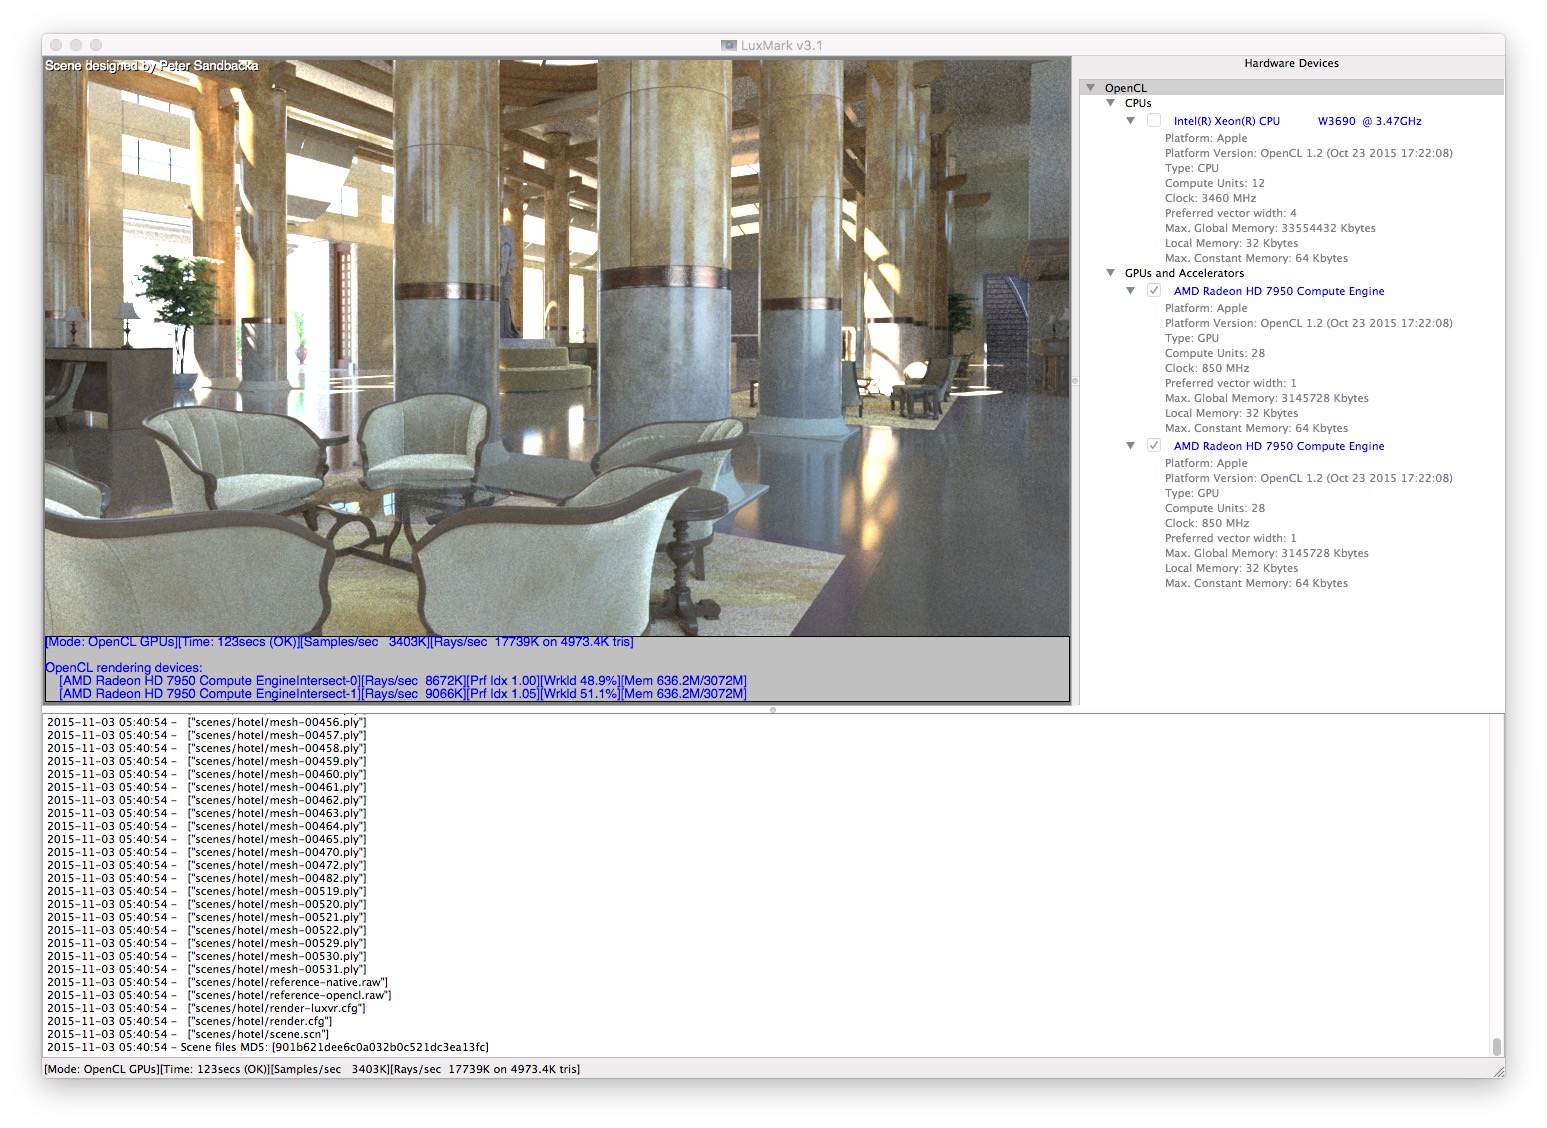Click the window resize grip in the corner
Viewport: 1547px width, 1128px height.
tap(1497, 1070)
